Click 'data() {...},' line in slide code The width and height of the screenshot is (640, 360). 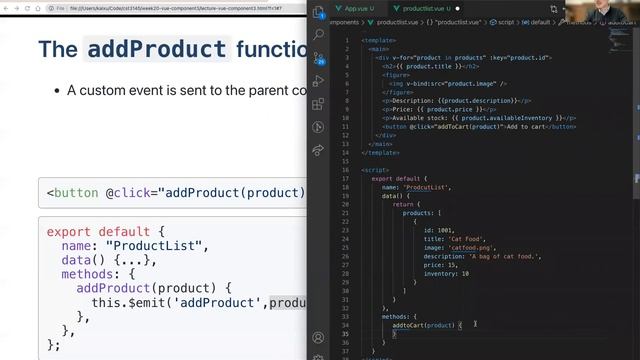point(109,260)
